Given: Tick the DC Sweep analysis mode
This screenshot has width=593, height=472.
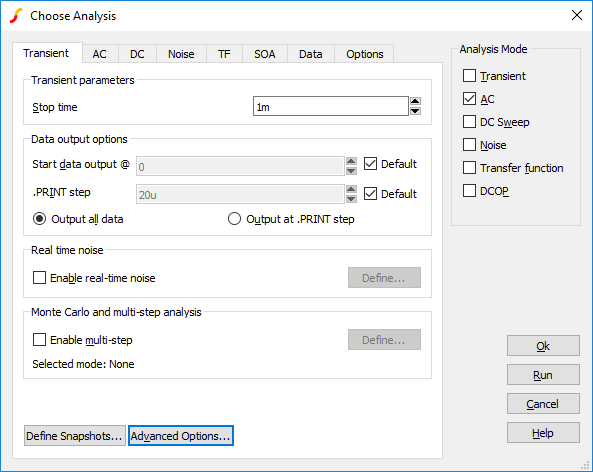Looking at the screenshot, I should [469, 122].
